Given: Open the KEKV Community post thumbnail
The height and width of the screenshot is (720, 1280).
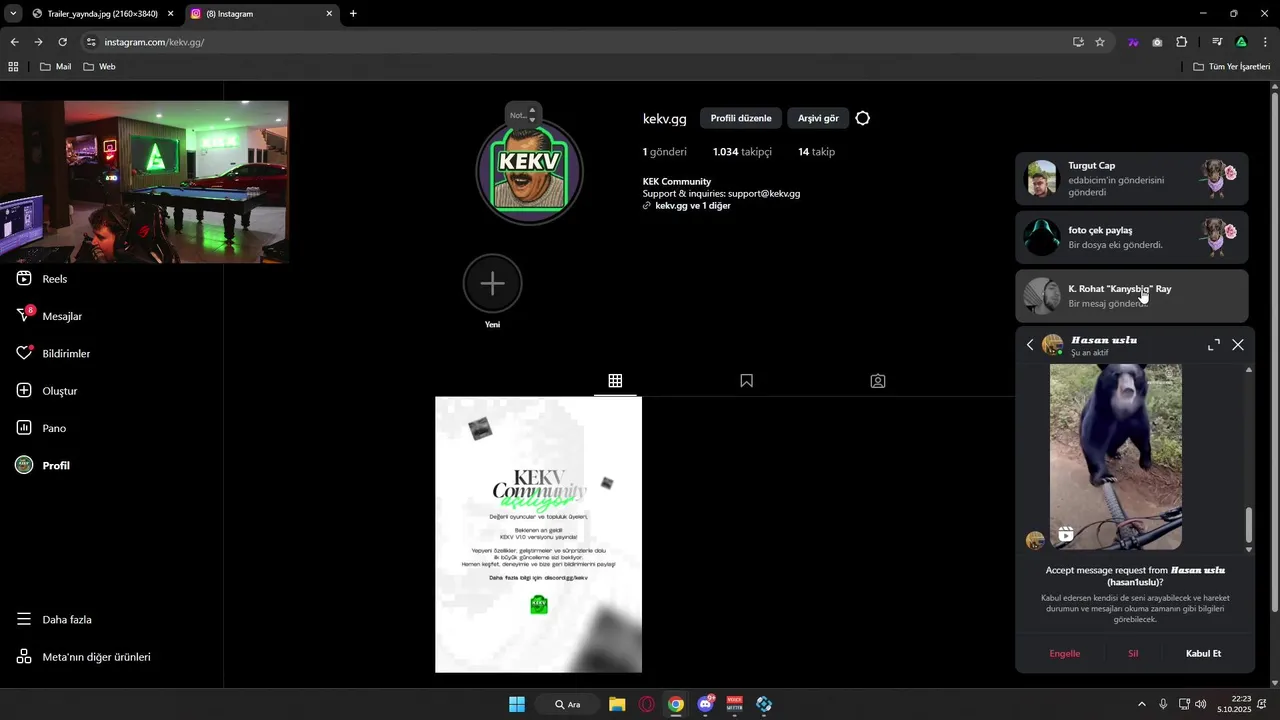Looking at the screenshot, I should pyautogui.click(x=538, y=535).
